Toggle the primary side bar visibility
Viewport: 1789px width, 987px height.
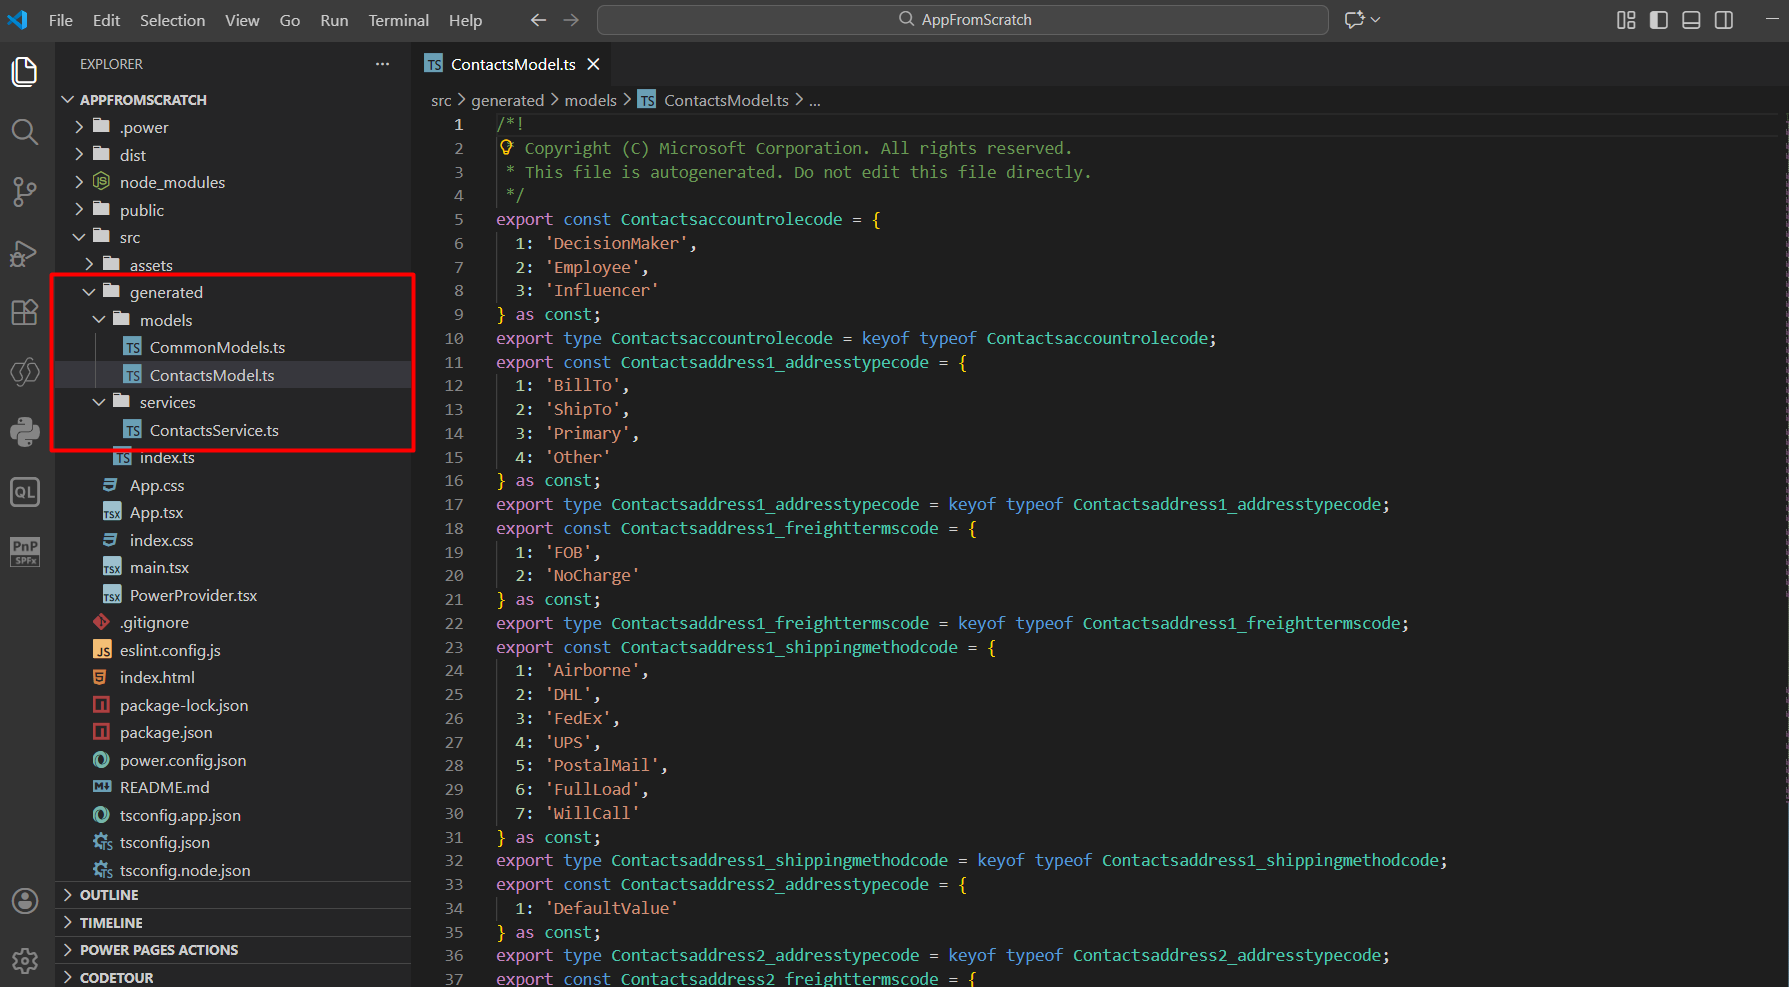[x=1658, y=20]
